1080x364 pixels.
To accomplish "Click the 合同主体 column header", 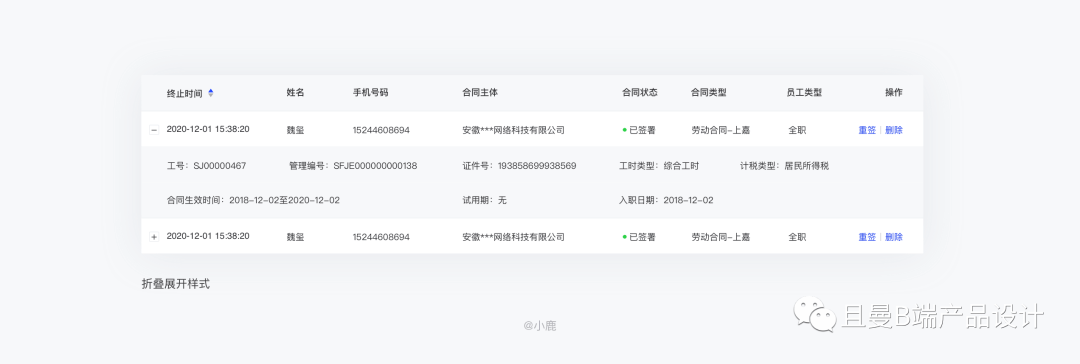I will 480,92.
